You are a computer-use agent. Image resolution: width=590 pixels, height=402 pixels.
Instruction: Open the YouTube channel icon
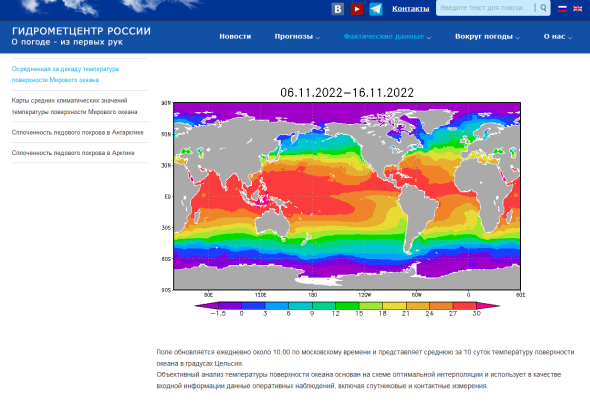[357, 9]
